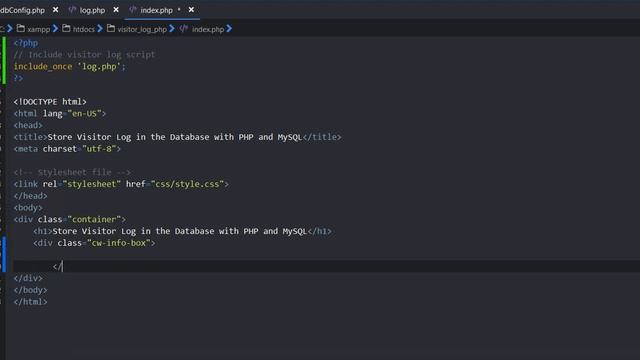Click the index.php file icon in breadcrumb
The image size is (640, 360).
(x=184, y=29)
